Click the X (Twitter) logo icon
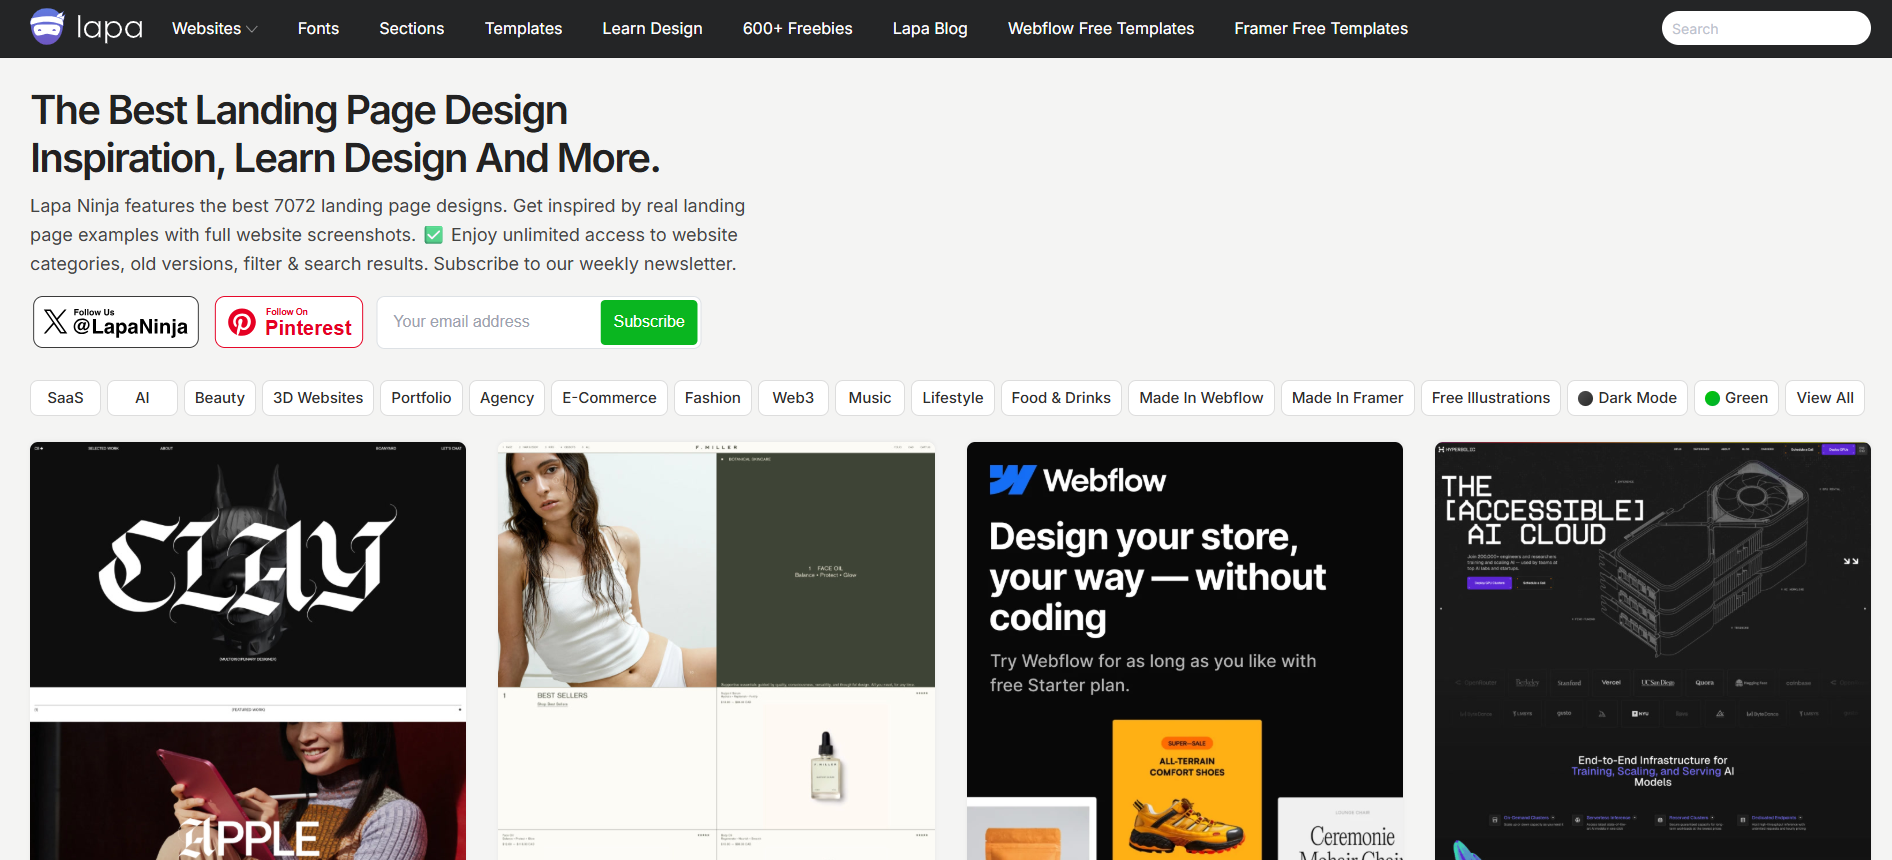This screenshot has width=1892, height=860. (55, 321)
